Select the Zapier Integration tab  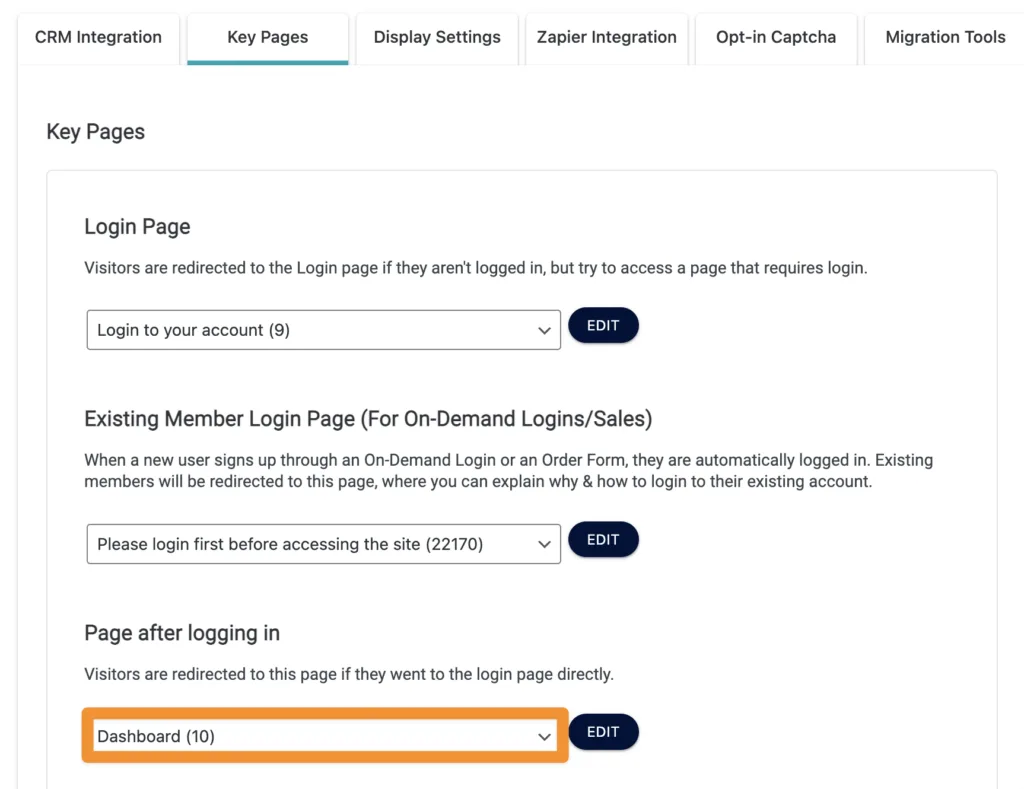point(606,37)
